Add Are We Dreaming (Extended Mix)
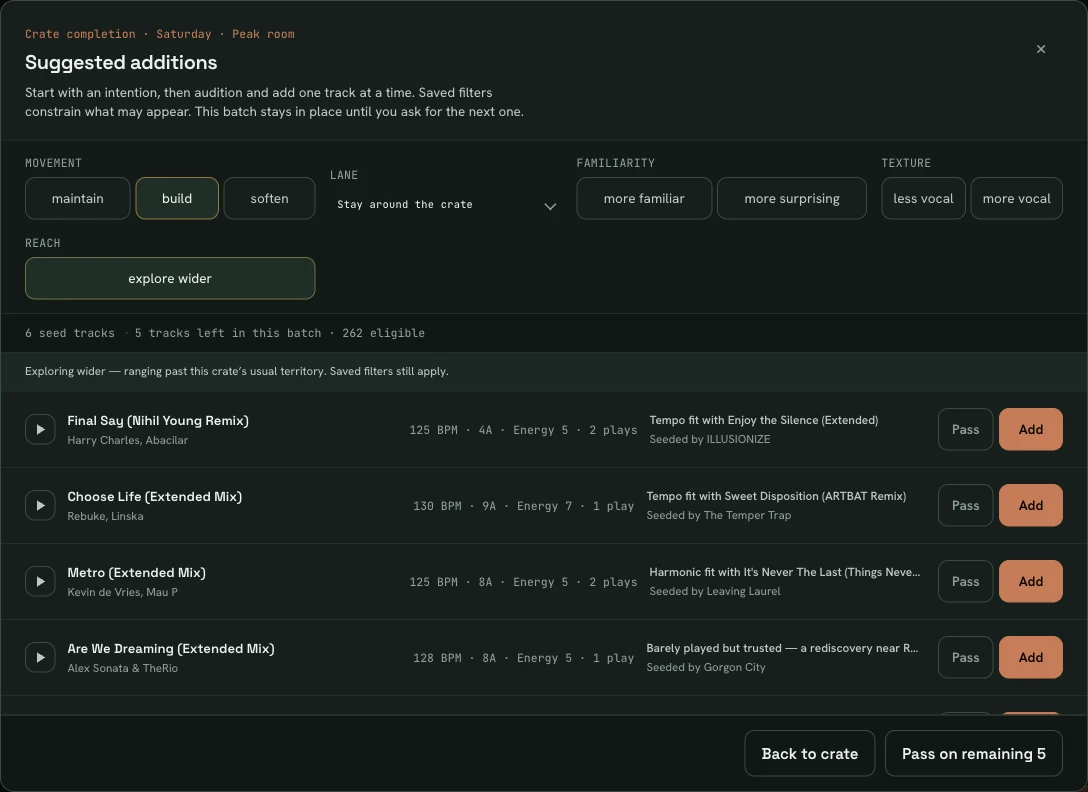 1030,657
